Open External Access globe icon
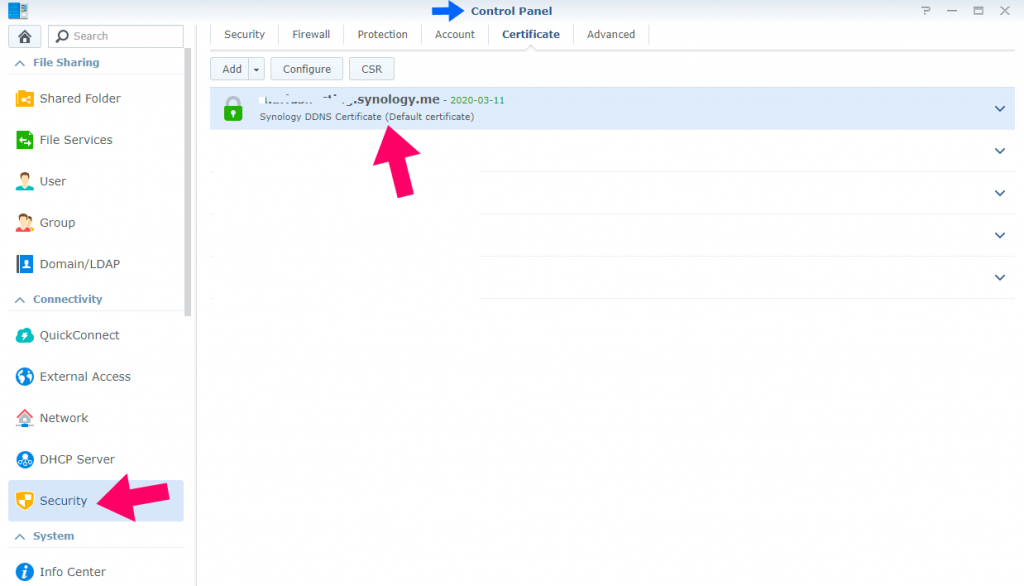The width and height of the screenshot is (1024, 586). pos(25,377)
